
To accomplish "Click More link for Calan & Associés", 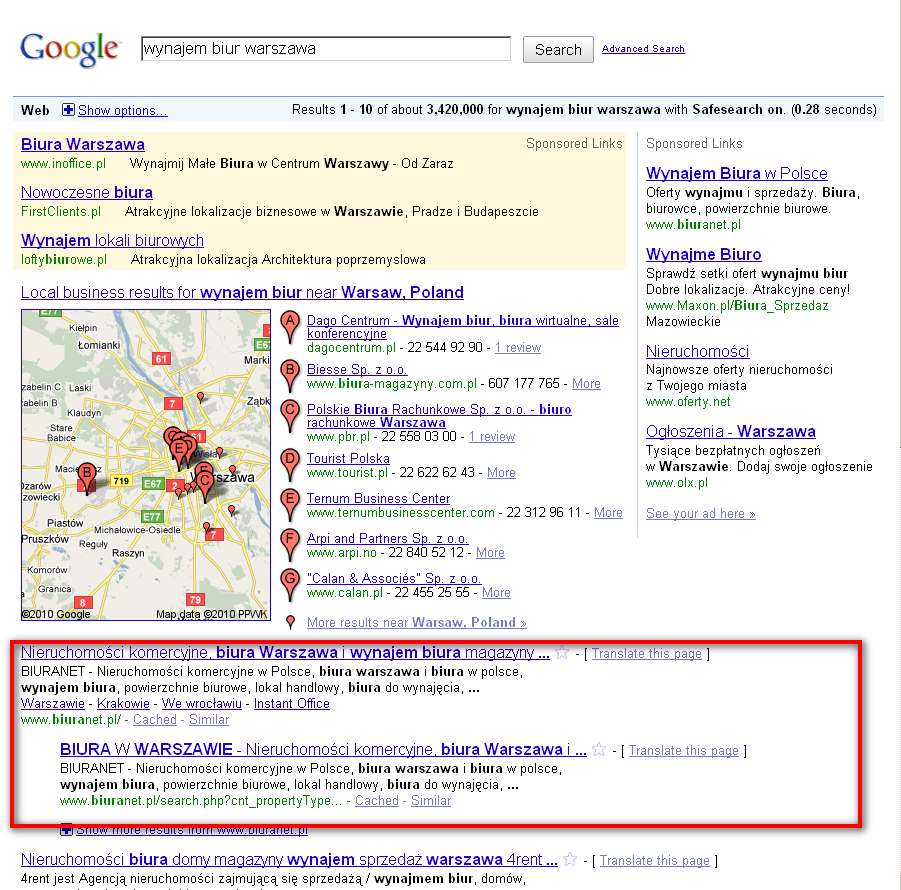I will pyautogui.click(x=496, y=593).
